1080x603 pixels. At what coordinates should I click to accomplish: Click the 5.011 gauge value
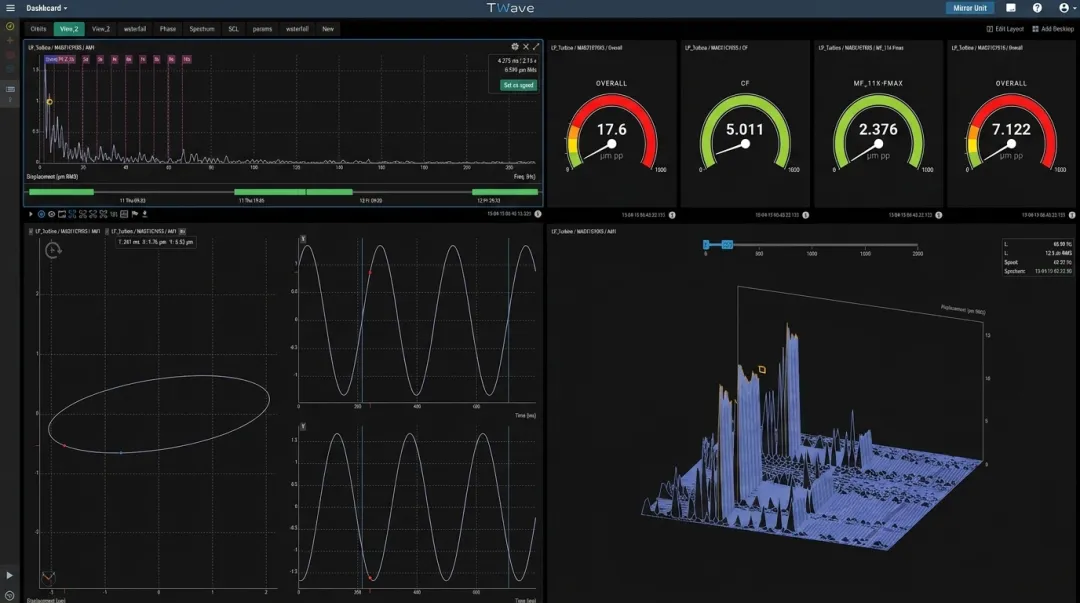(745, 130)
